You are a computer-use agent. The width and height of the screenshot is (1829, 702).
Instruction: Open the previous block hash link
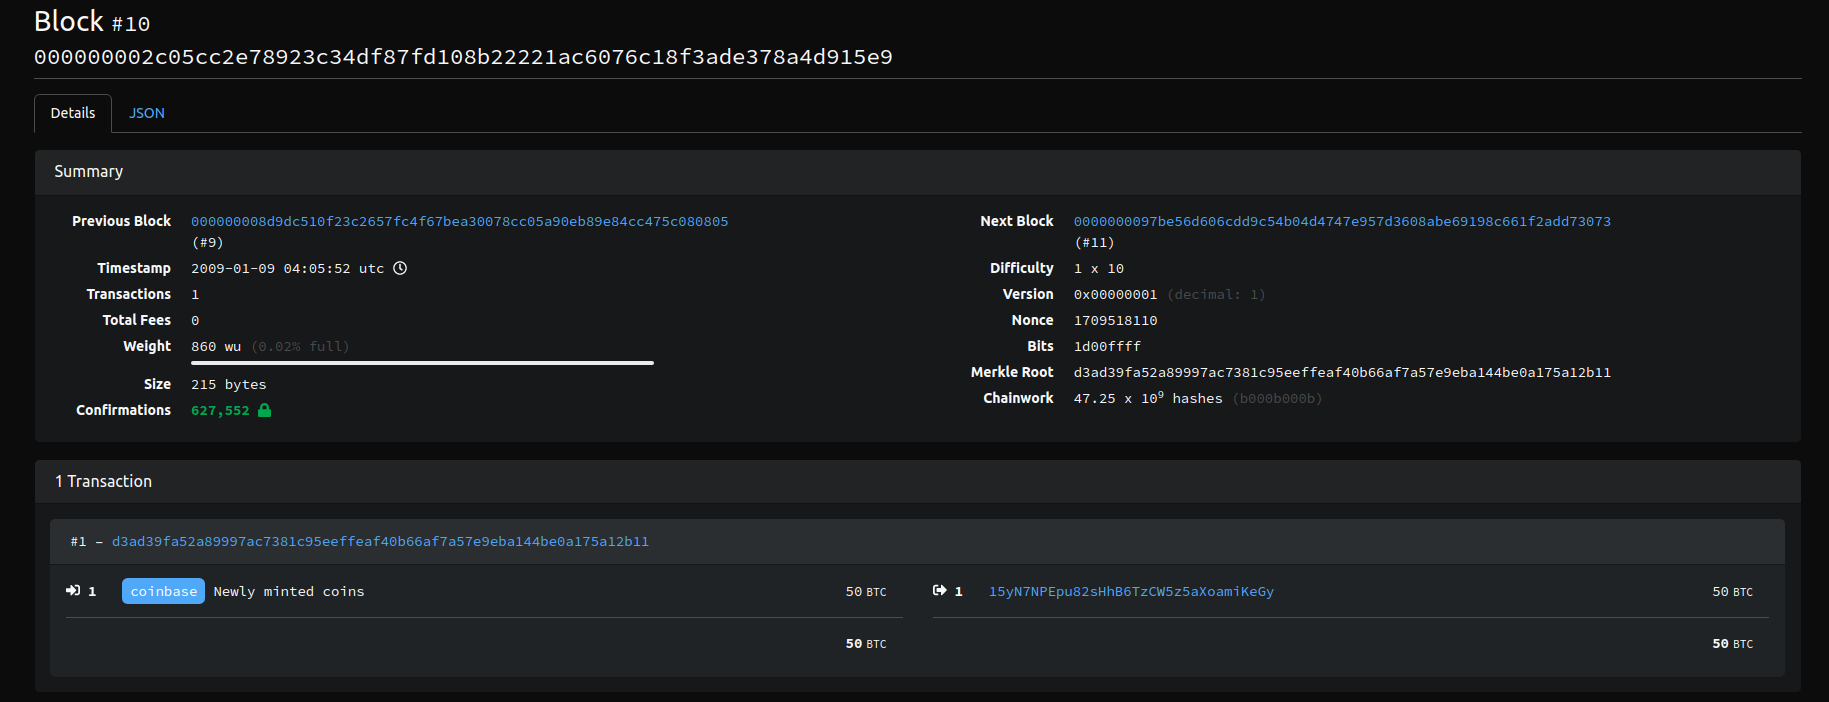point(460,222)
